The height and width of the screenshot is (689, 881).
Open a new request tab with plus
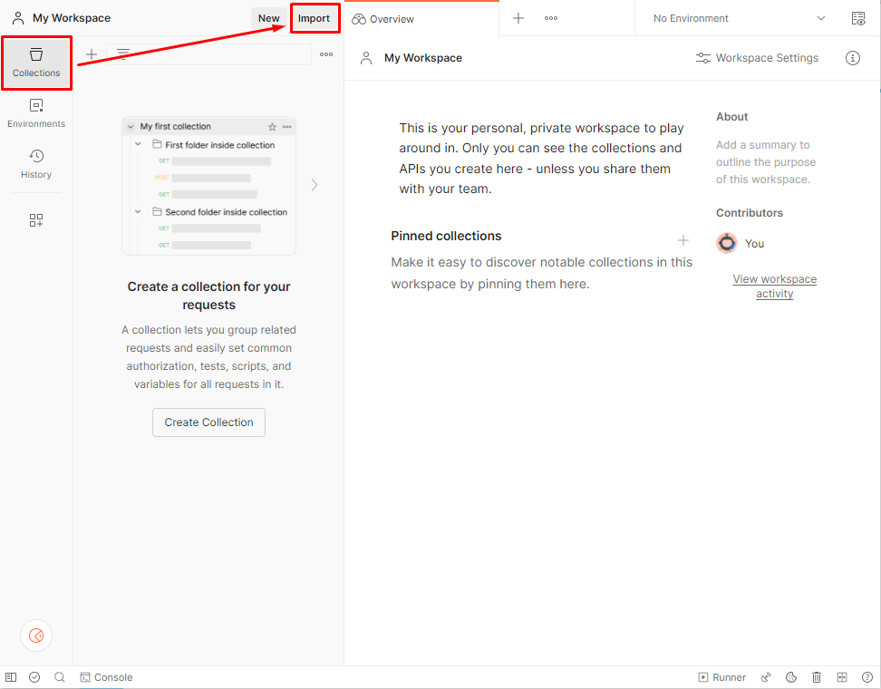coord(518,18)
